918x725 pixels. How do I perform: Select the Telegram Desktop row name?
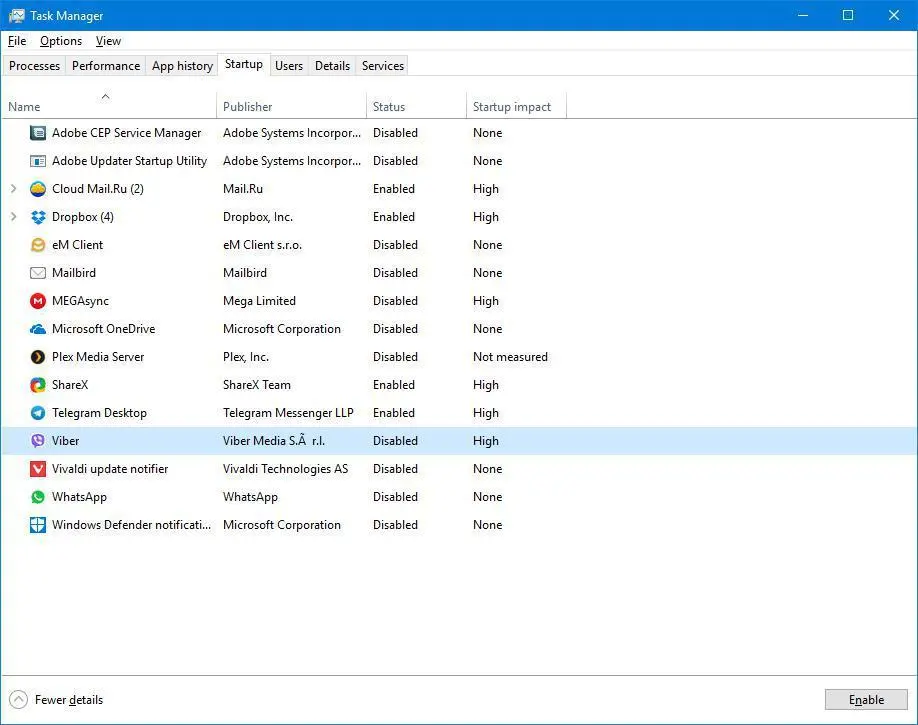tap(99, 413)
